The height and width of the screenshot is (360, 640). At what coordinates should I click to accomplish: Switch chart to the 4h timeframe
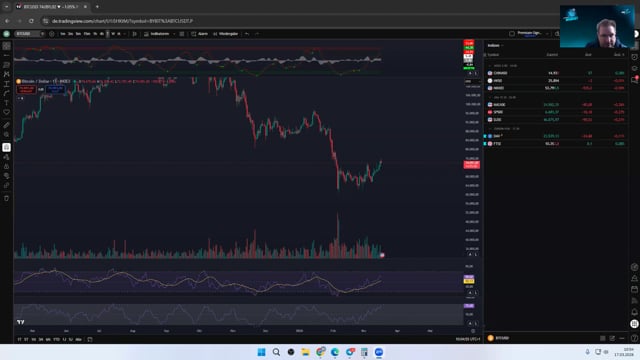pos(102,34)
